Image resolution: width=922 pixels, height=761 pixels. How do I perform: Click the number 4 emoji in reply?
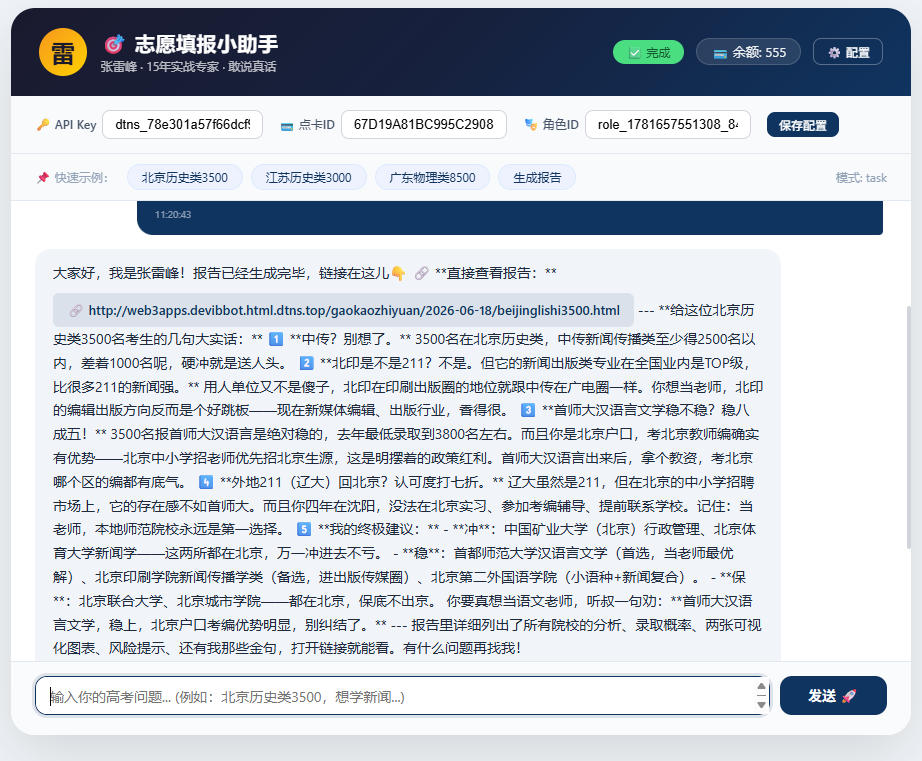[206, 482]
